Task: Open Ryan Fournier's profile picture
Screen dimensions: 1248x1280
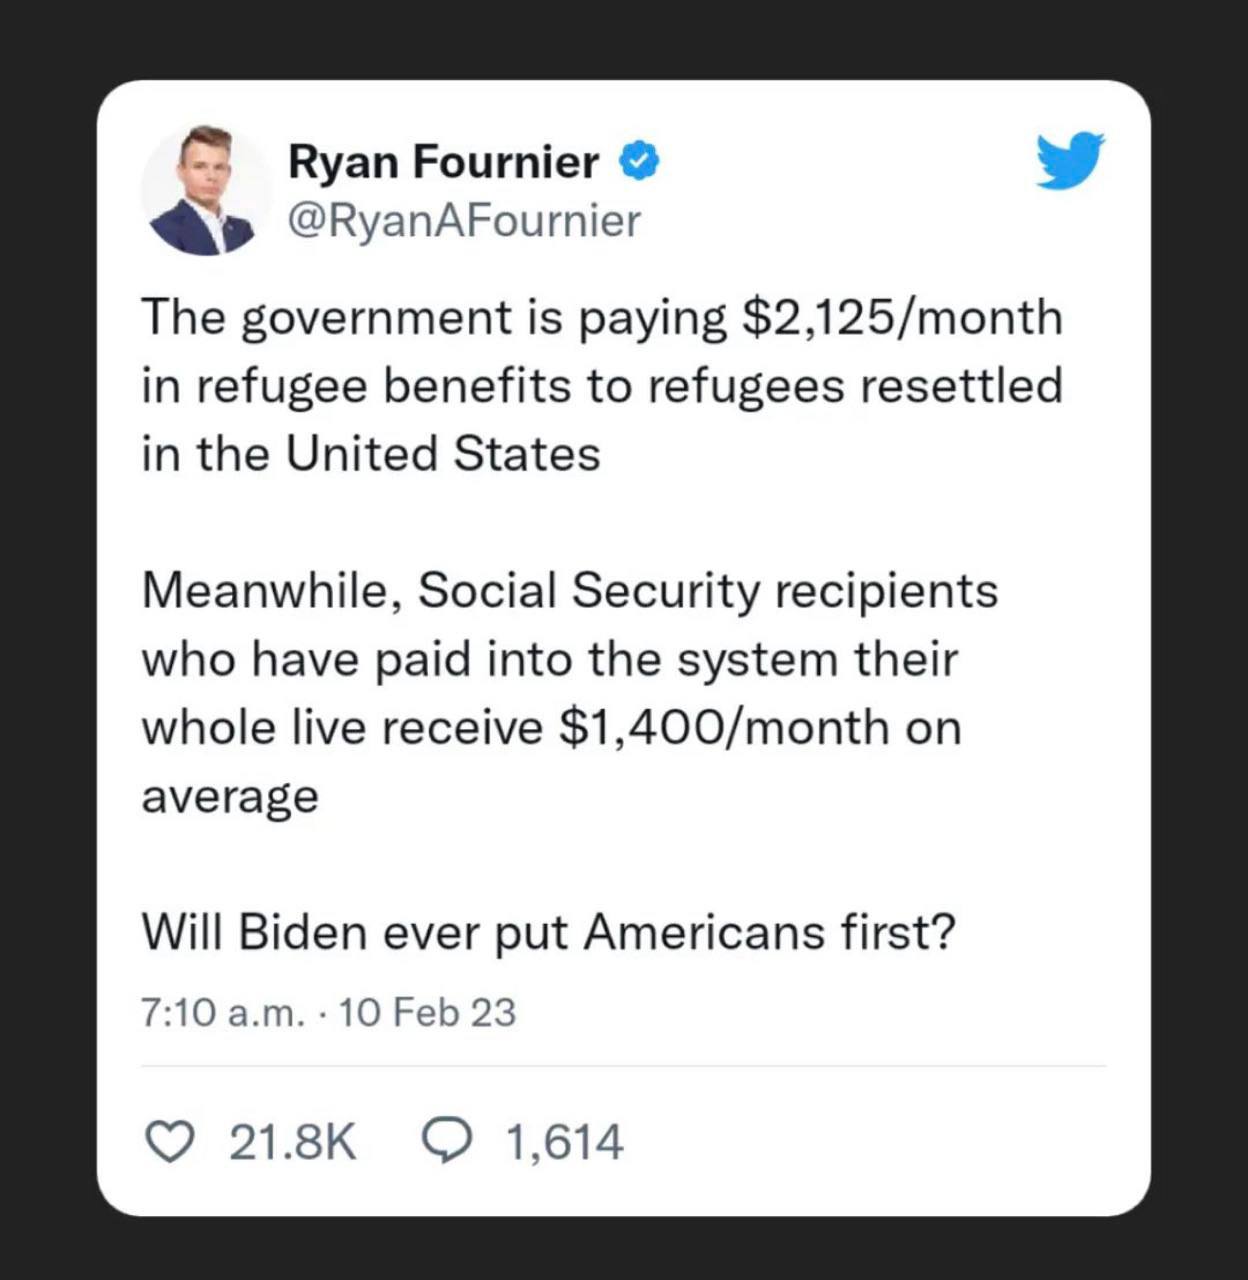Action: tap(205, 191)
